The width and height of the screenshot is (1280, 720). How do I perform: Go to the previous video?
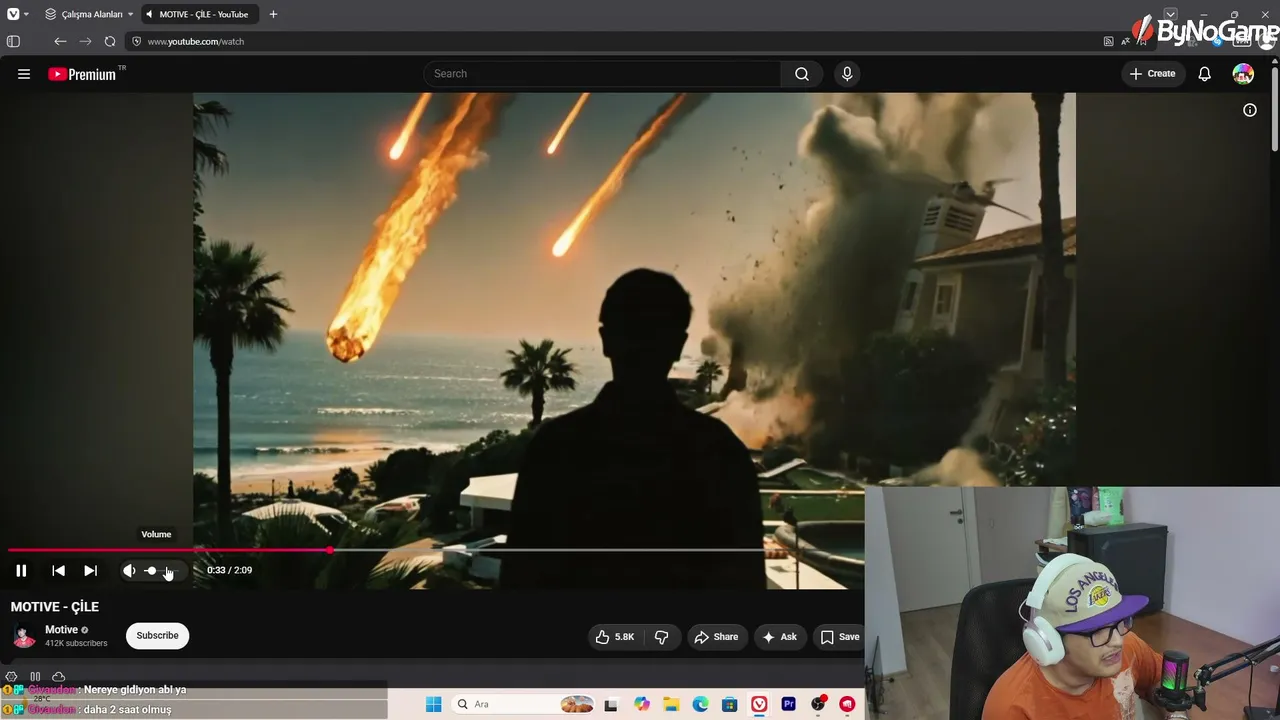(58, 570)
